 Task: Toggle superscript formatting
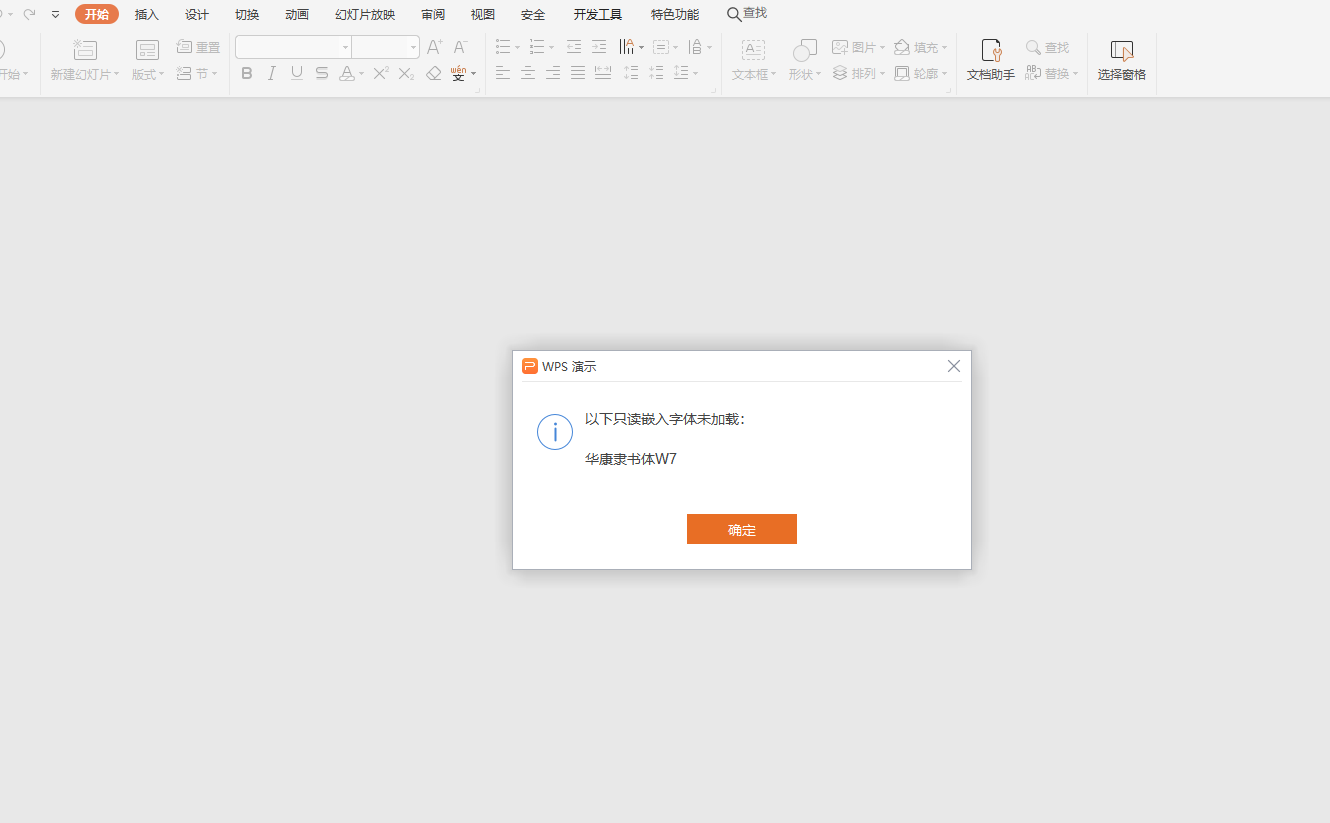381,73
